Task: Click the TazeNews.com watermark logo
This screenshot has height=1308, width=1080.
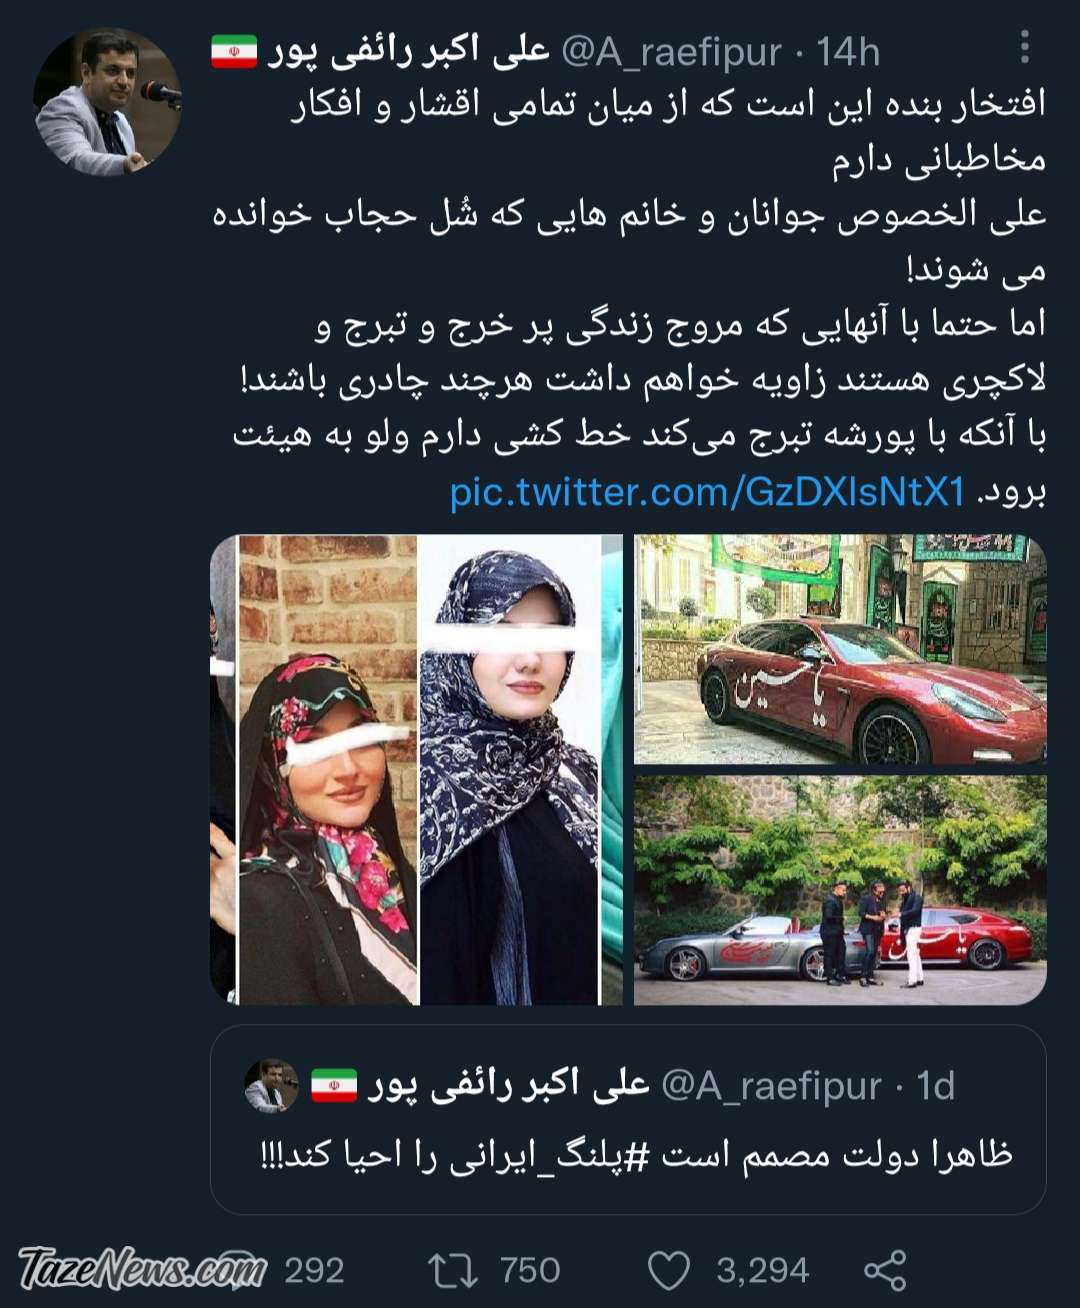Action: (142, 1269)
